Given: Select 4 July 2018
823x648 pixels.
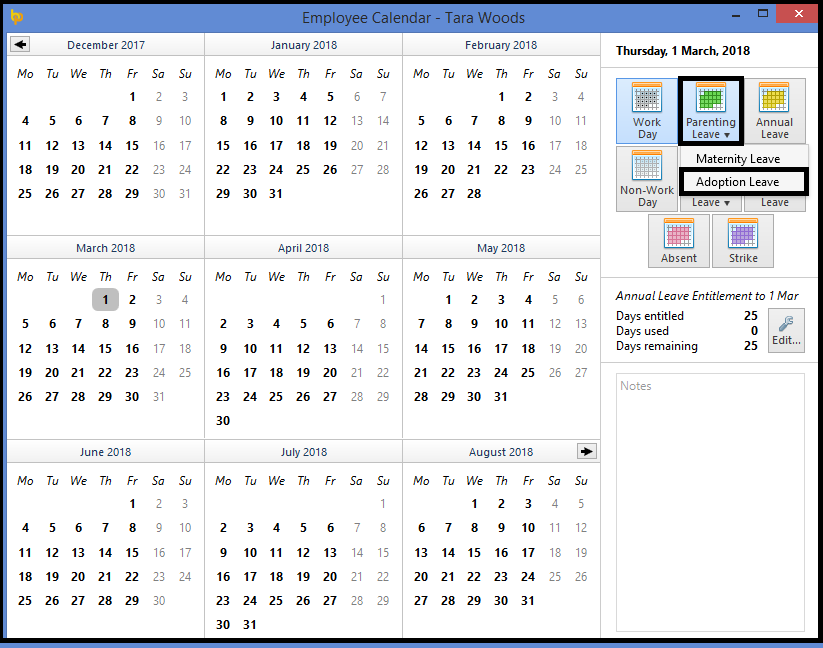Looking at the screenshot, I should coord(276,528).
